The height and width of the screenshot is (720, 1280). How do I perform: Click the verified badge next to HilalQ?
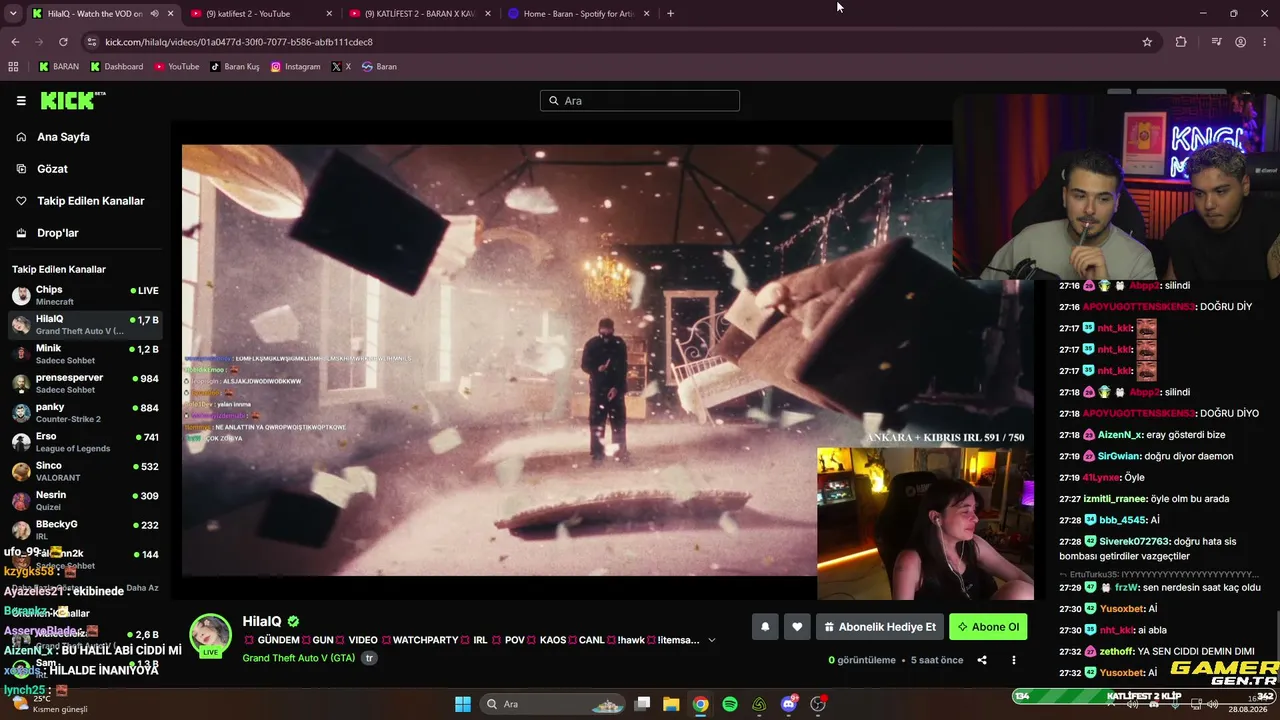pos(293,621)
